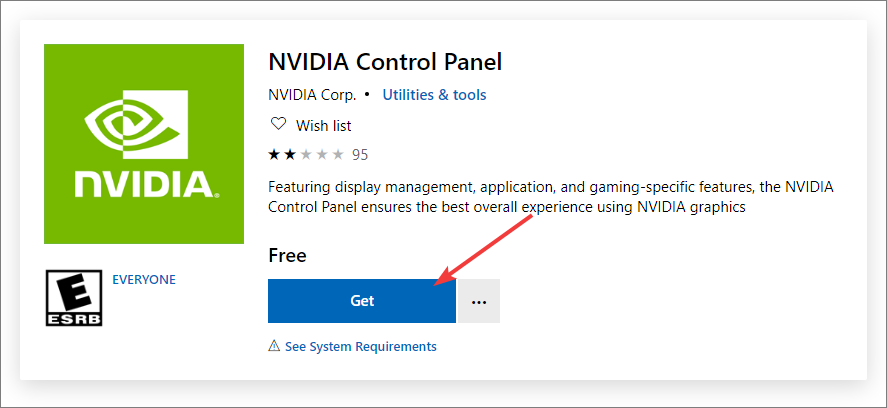Open the three-dot more options button

tap(479, 300)
